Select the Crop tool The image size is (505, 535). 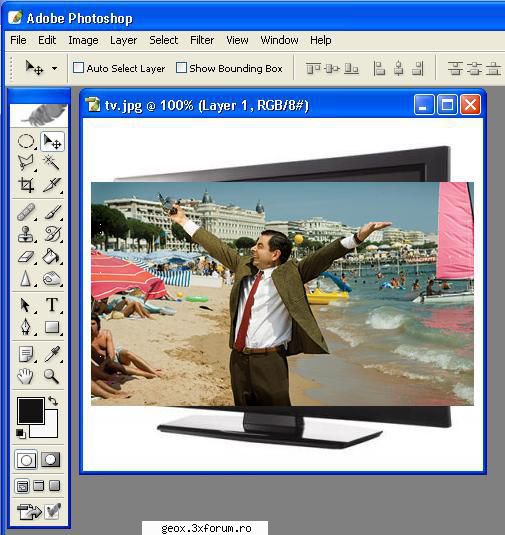click(26, 185)
